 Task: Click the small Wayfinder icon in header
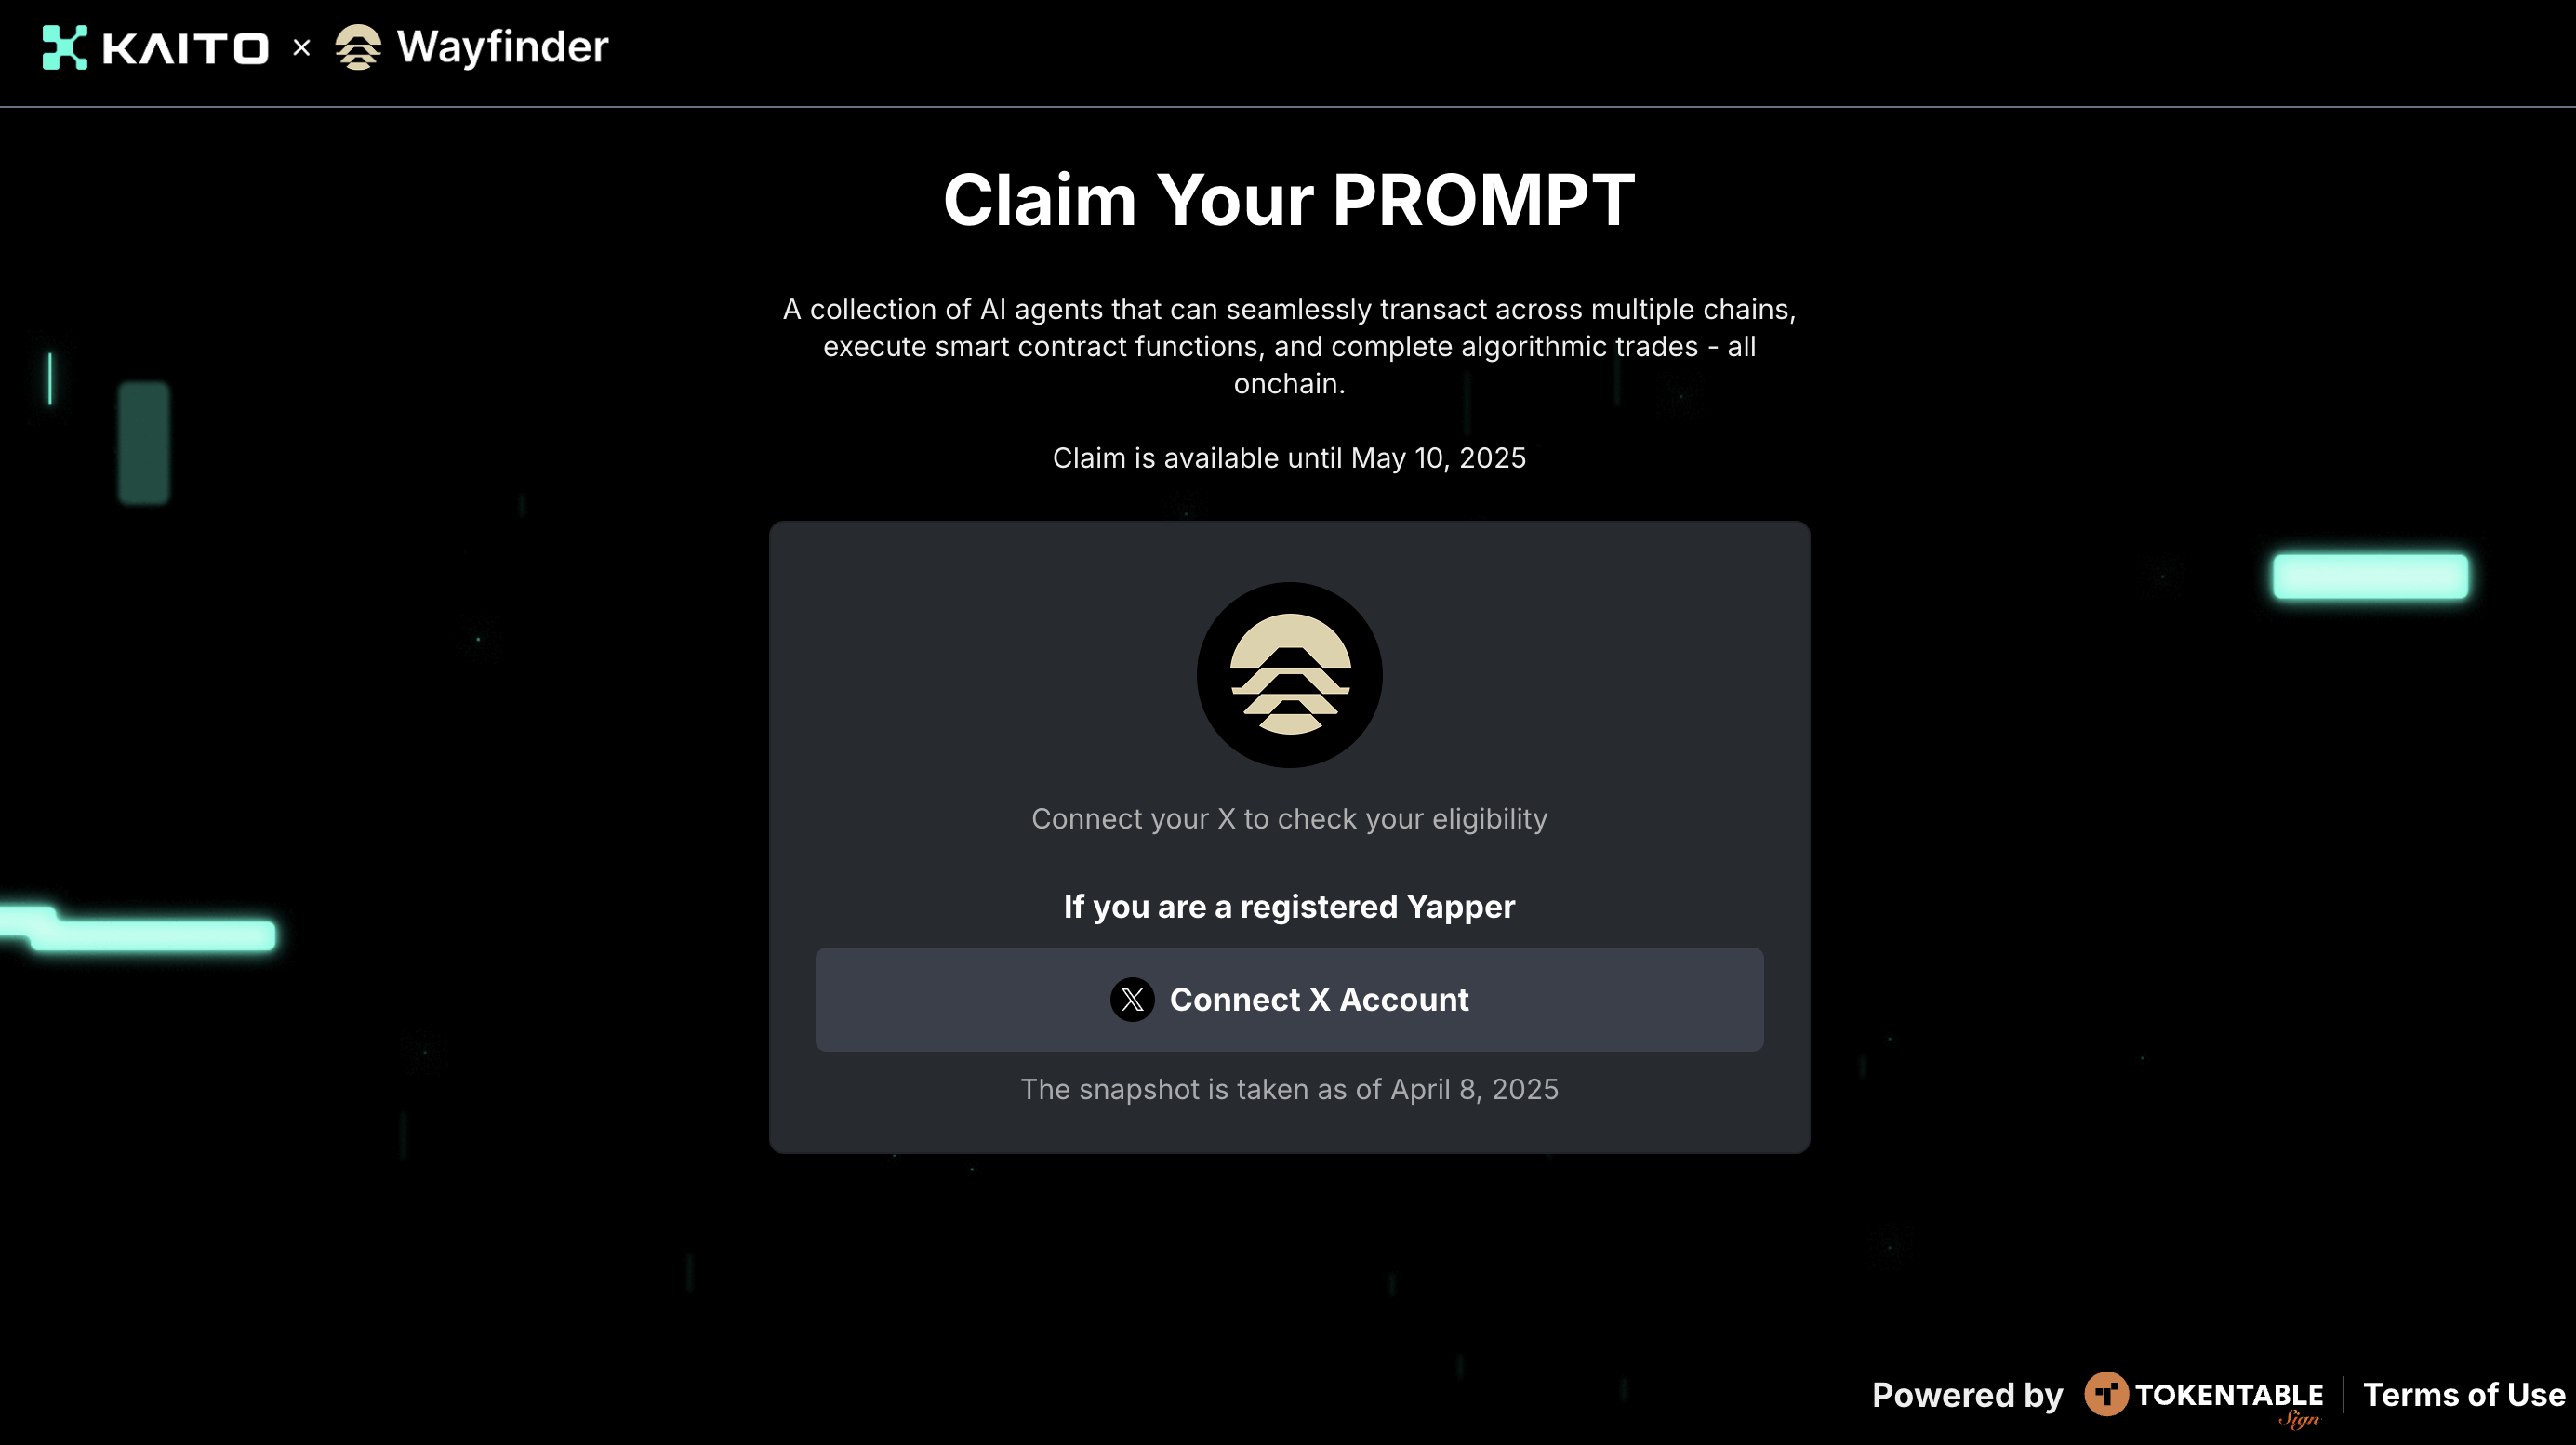pos(358,47)
